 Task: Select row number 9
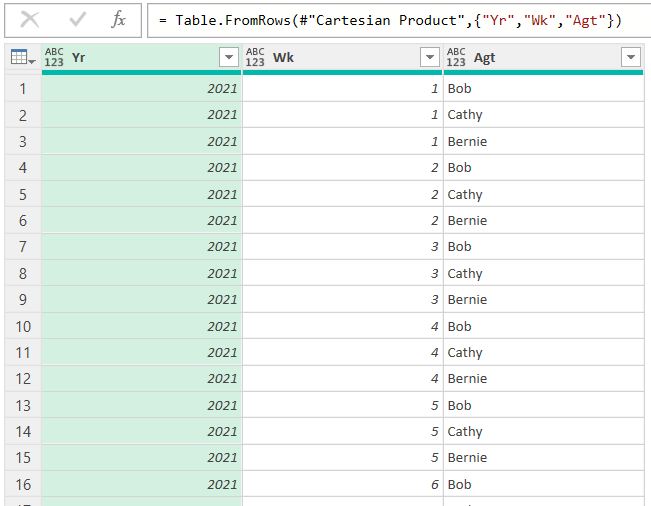click(x=23, y=300)
